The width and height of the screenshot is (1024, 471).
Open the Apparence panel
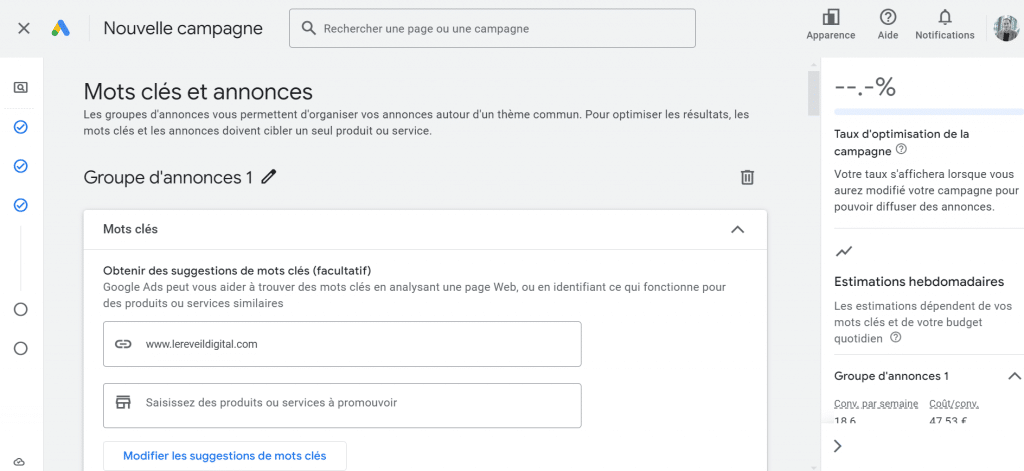(x=831, y=25)
